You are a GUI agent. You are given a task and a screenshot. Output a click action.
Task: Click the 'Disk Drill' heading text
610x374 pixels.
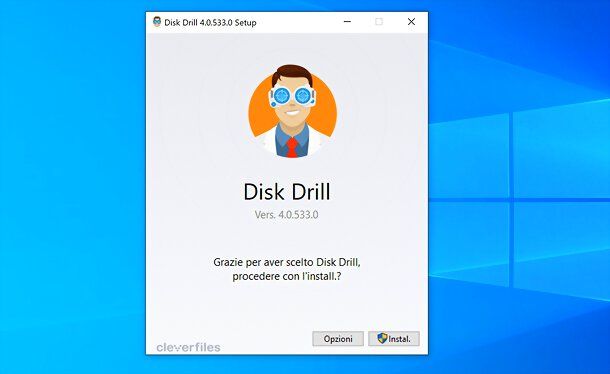[x=287, y=191]
